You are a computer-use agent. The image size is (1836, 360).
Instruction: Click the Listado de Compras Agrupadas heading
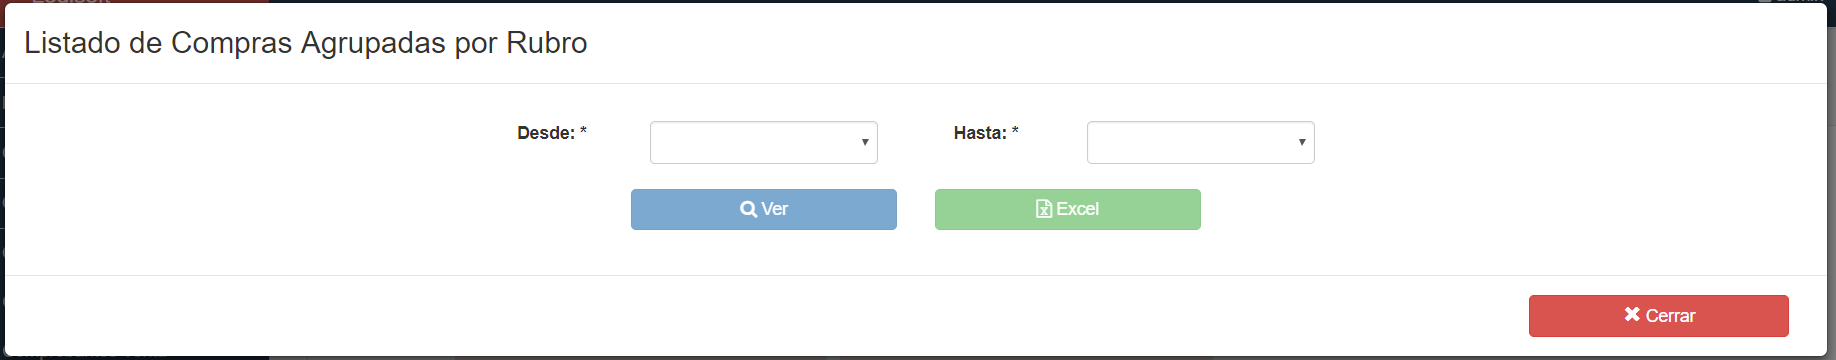click(306, 43)
